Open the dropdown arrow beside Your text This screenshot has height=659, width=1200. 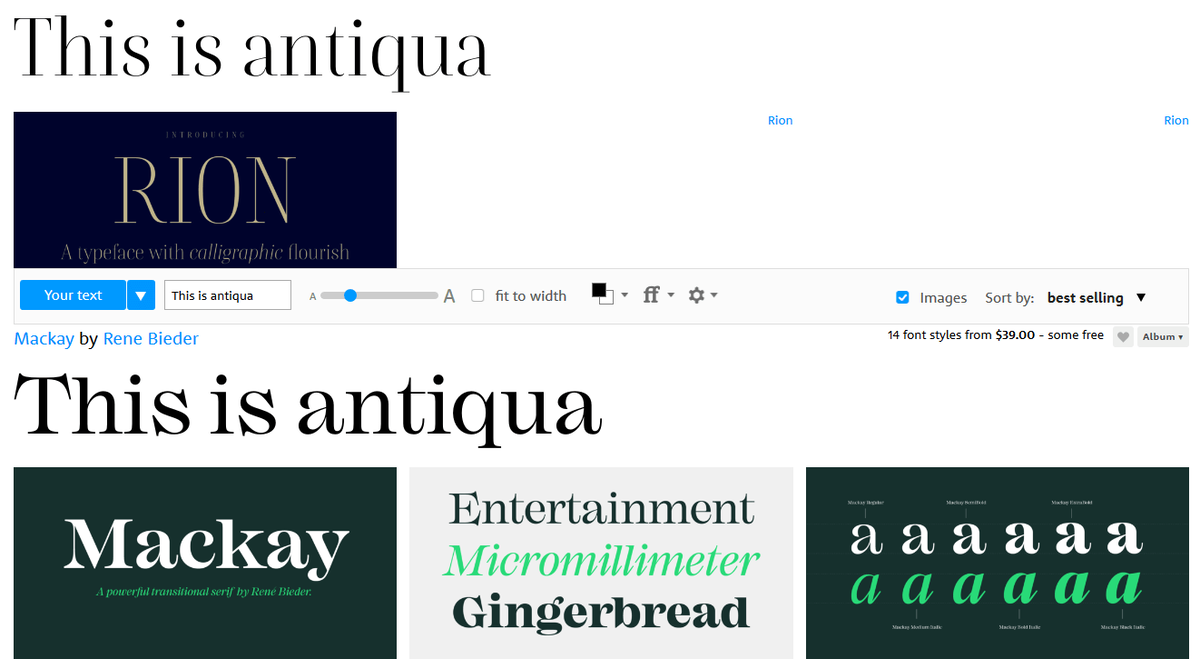(x=141, y=295)
